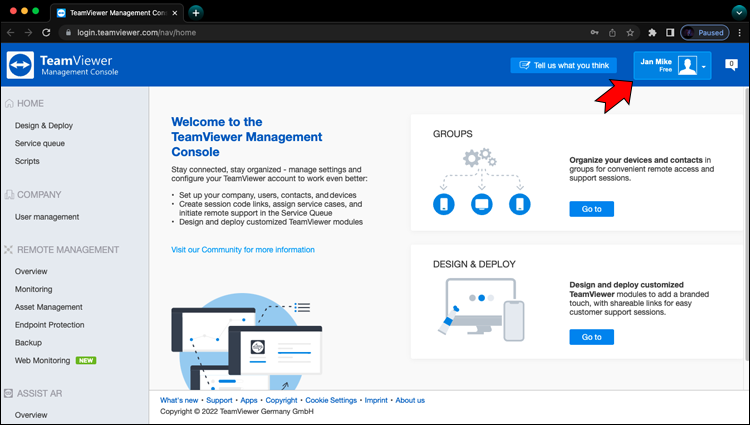Click the Welcome illustration of dashboards
750x425 pixels.
point(247,341)
